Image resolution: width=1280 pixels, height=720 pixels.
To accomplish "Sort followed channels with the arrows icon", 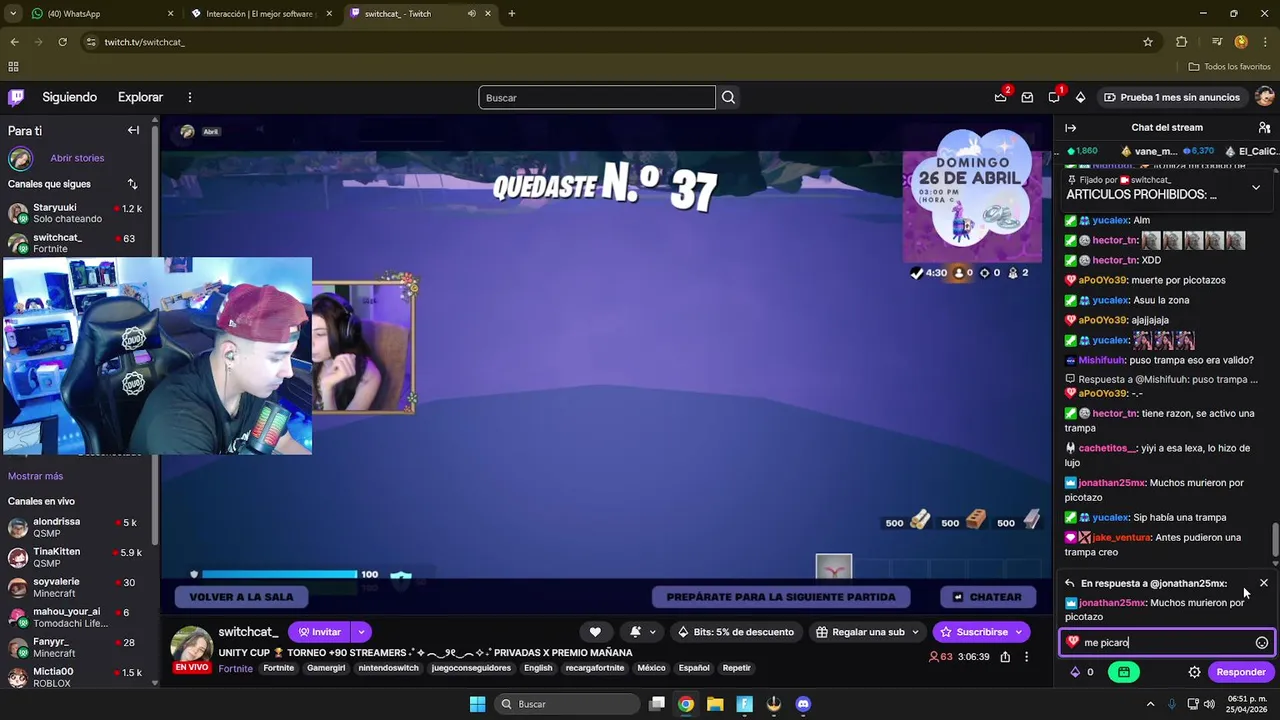I will point(132,184).
